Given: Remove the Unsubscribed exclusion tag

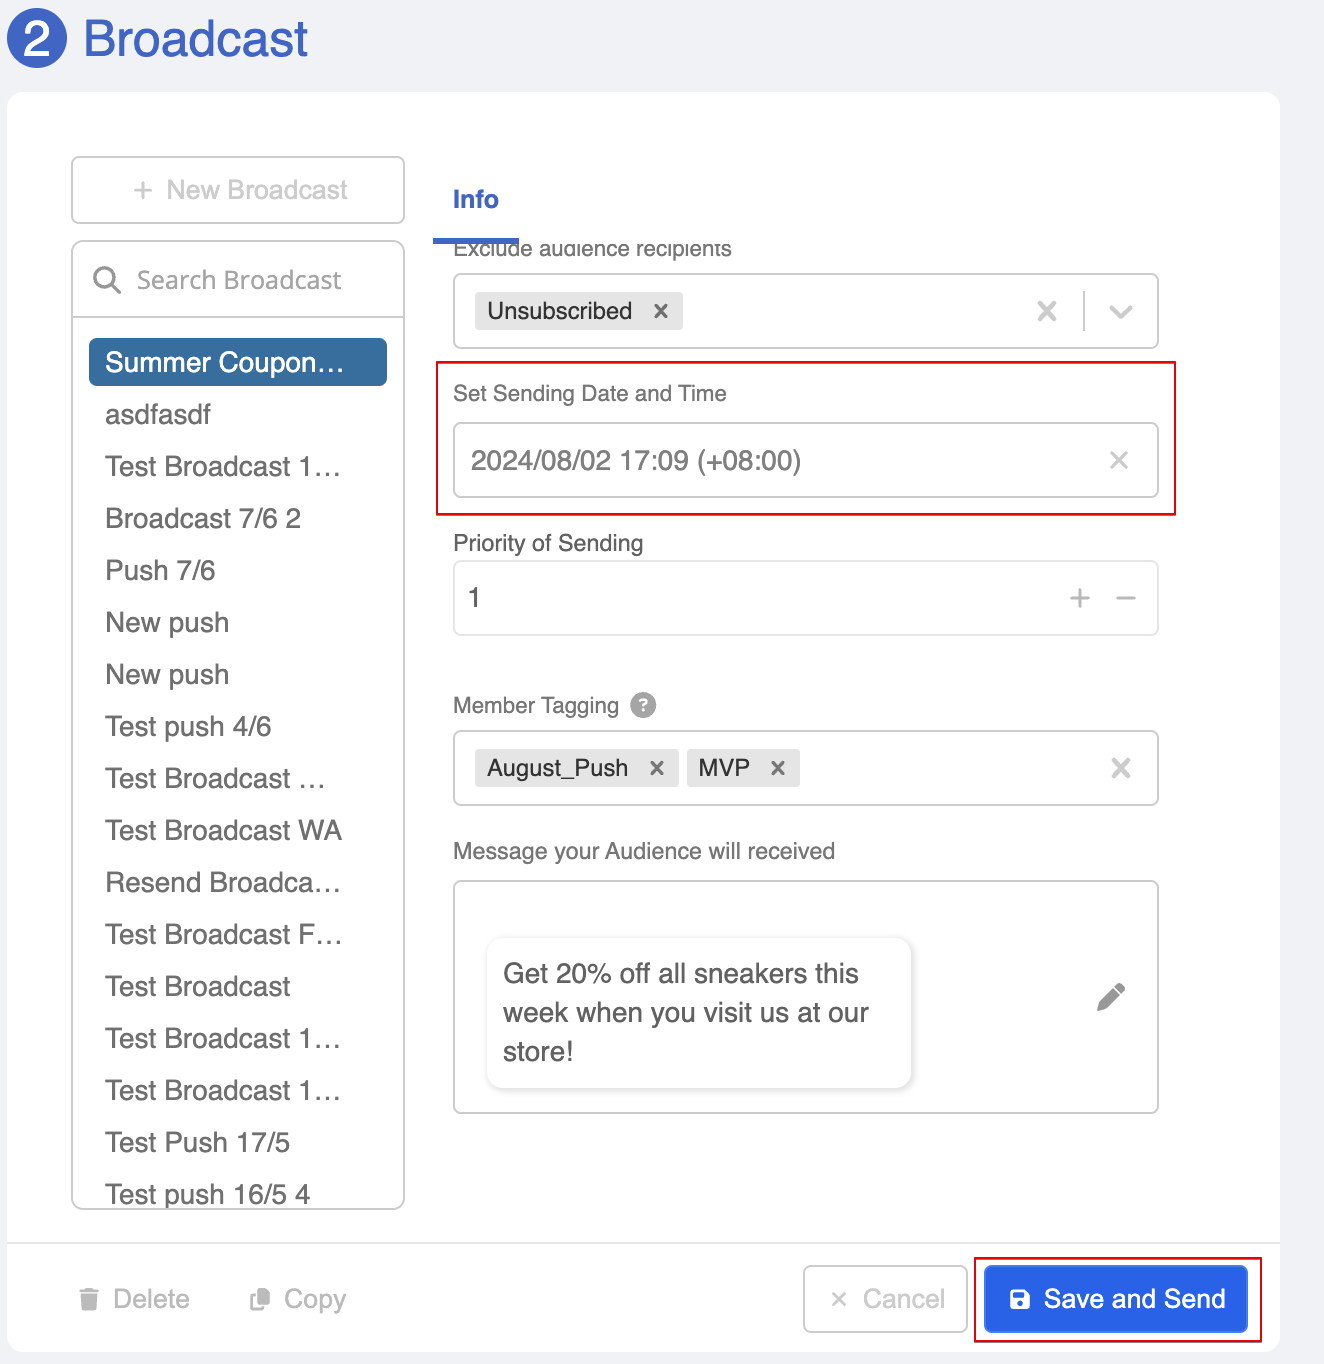Looking at the screenshot, I should (660, 311).
